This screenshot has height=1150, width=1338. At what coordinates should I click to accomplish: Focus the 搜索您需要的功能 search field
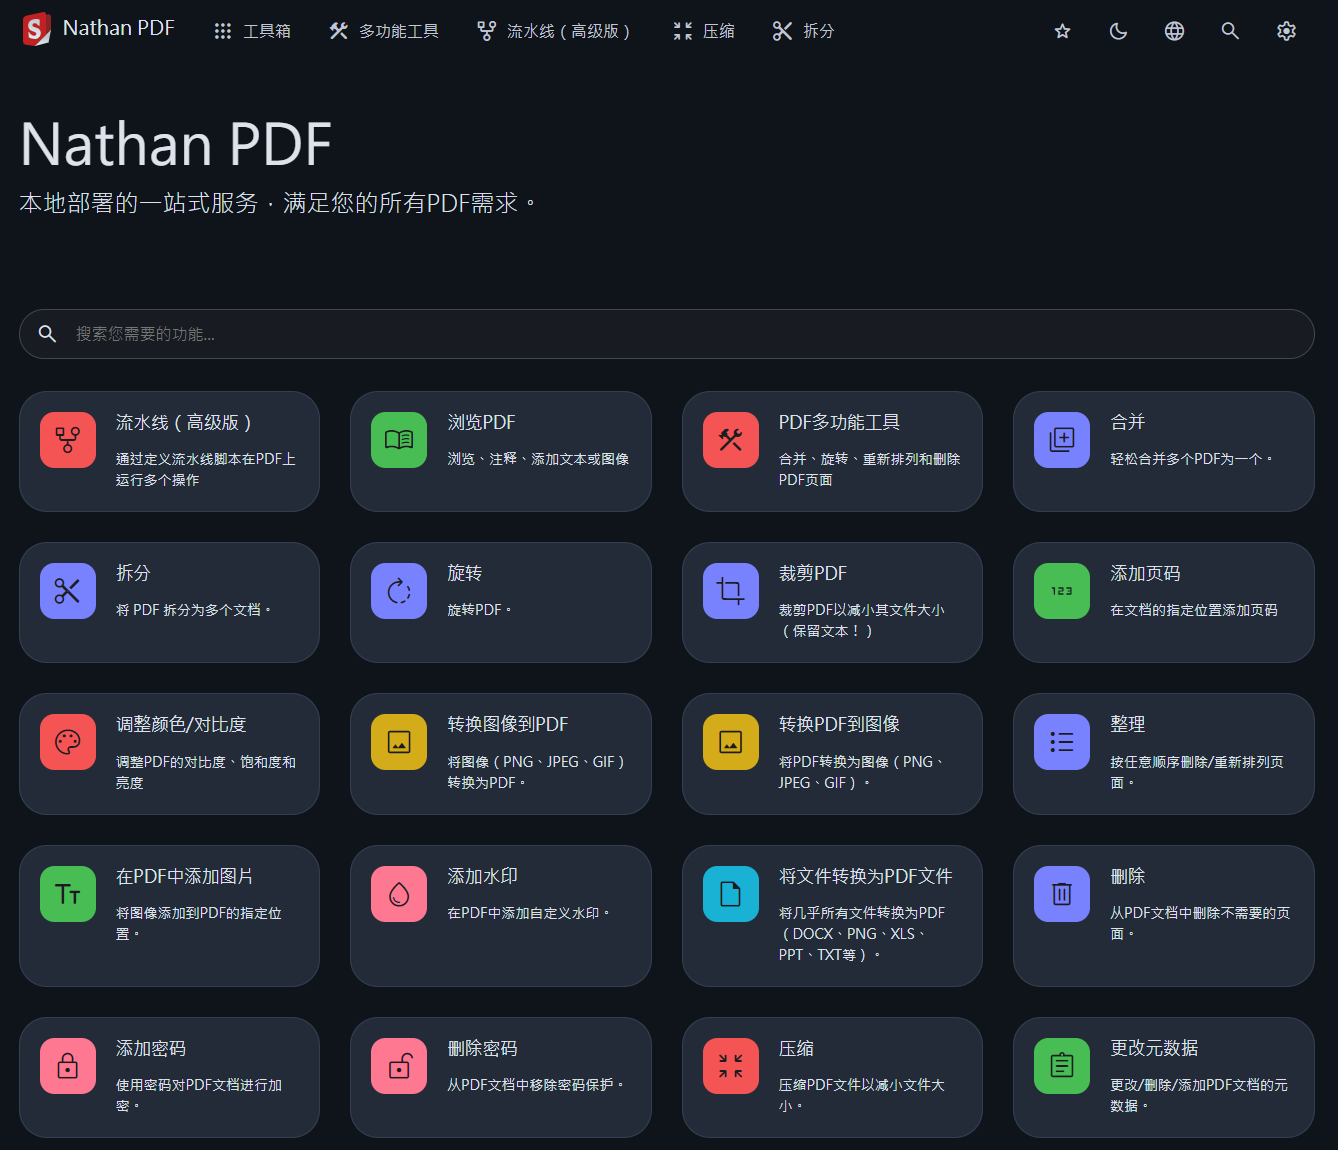click(x=667, y=334)
